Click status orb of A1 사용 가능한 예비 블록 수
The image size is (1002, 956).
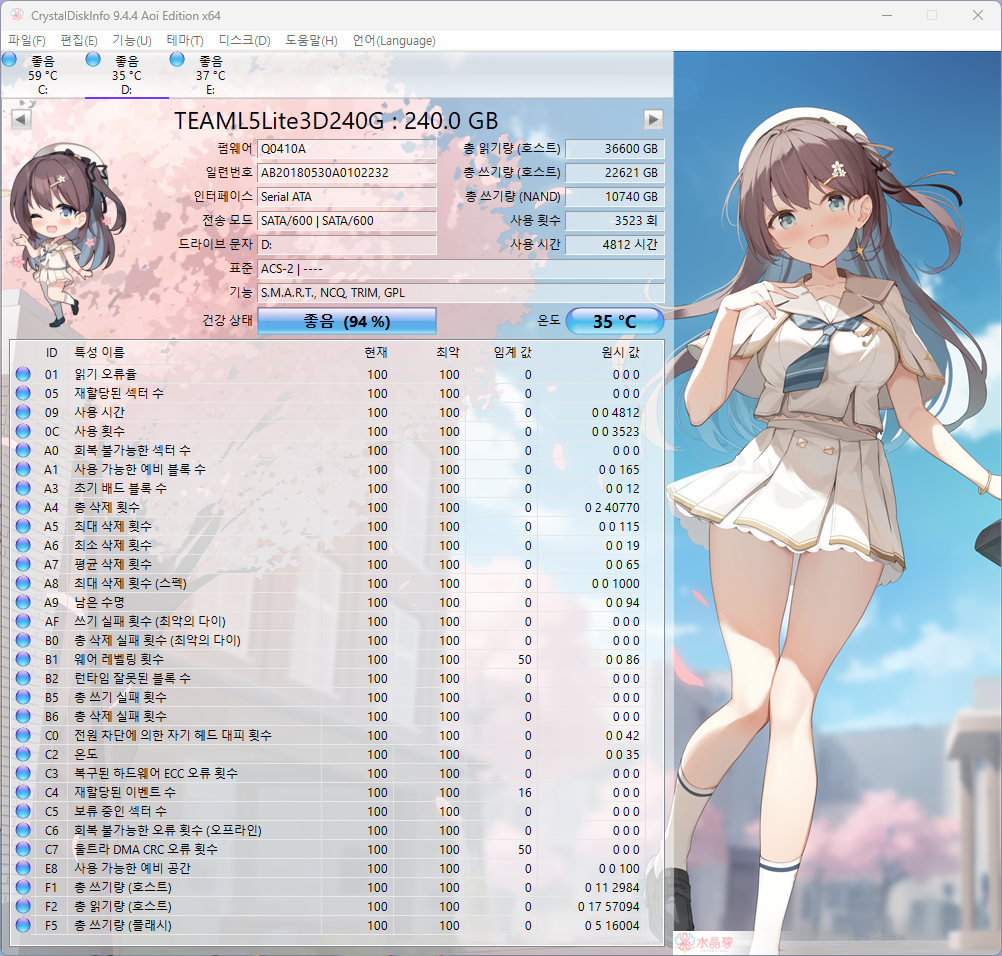click(23, 469)
